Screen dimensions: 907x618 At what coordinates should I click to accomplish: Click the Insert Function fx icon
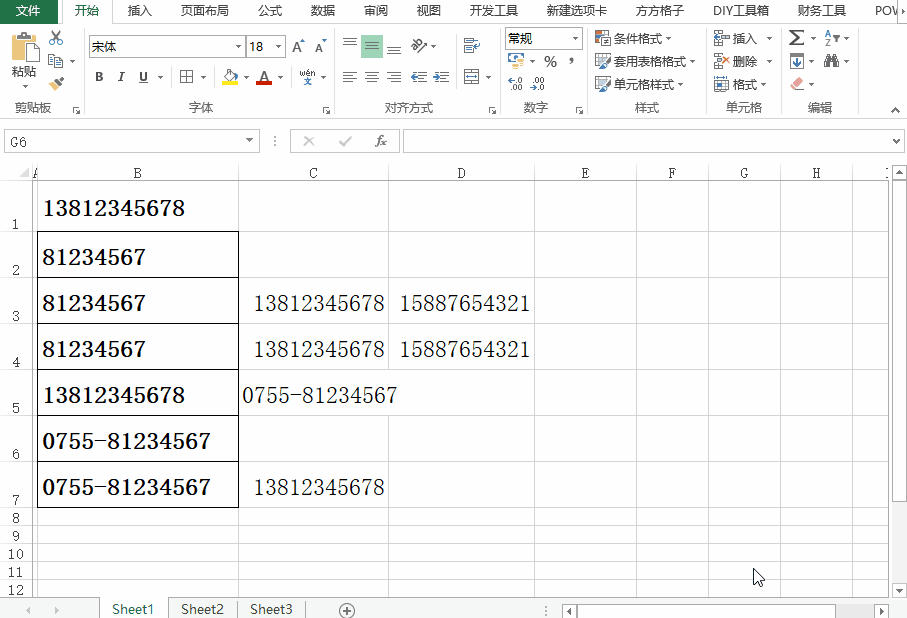click(x=380, y=142)
